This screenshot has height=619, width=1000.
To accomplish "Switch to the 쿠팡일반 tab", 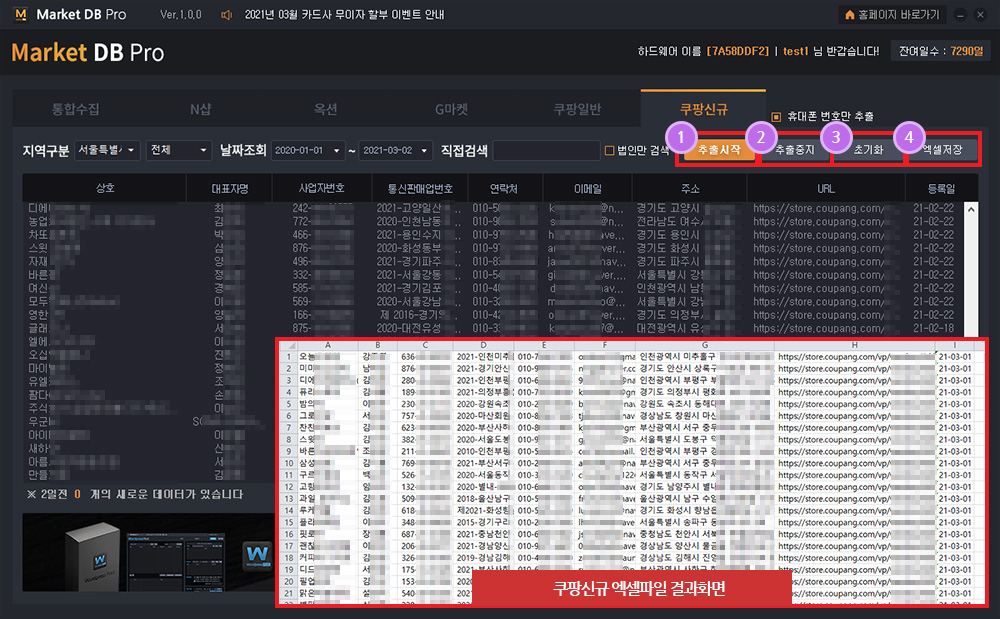I will click(x=577, y=109).
